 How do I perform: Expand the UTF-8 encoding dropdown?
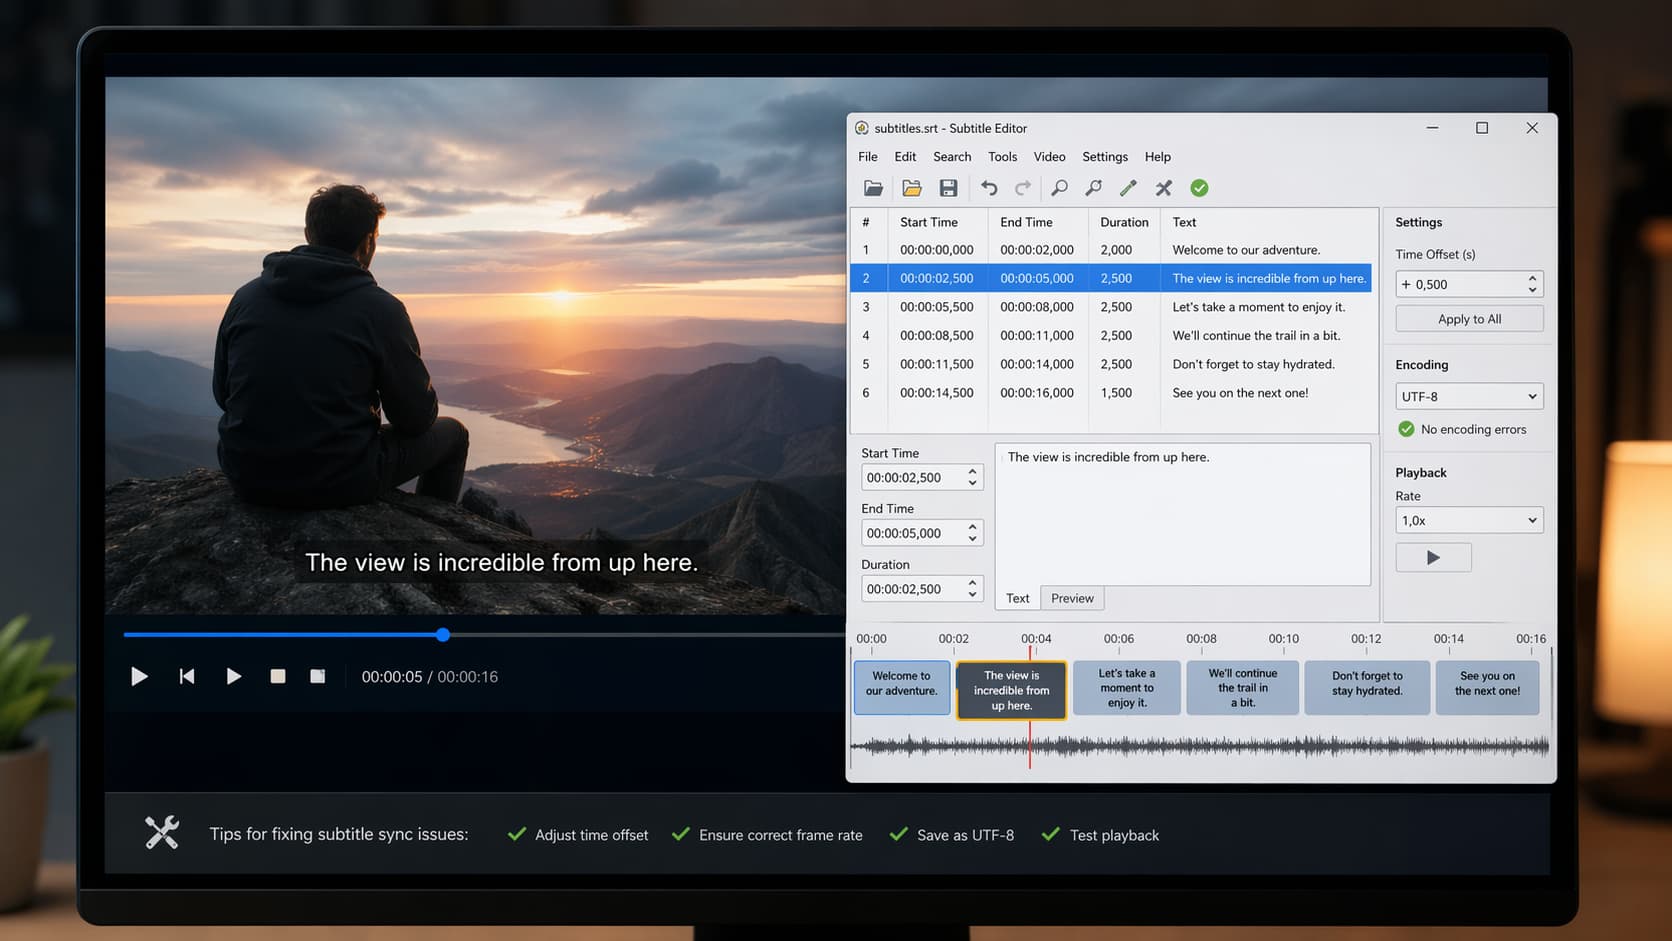[x=1468, y=397]
